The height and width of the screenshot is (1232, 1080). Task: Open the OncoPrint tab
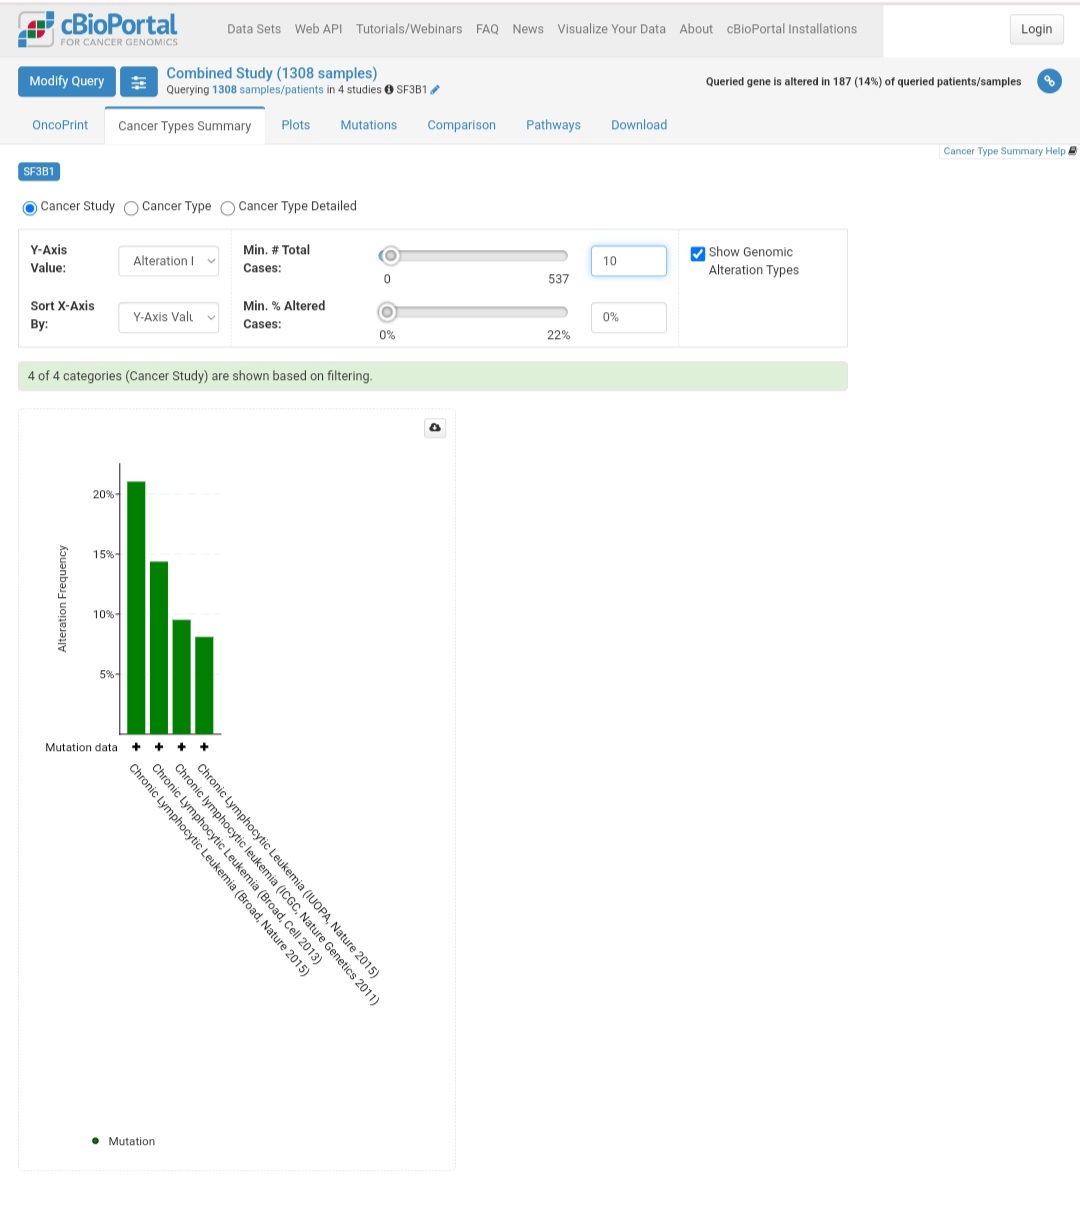[60, 125]
